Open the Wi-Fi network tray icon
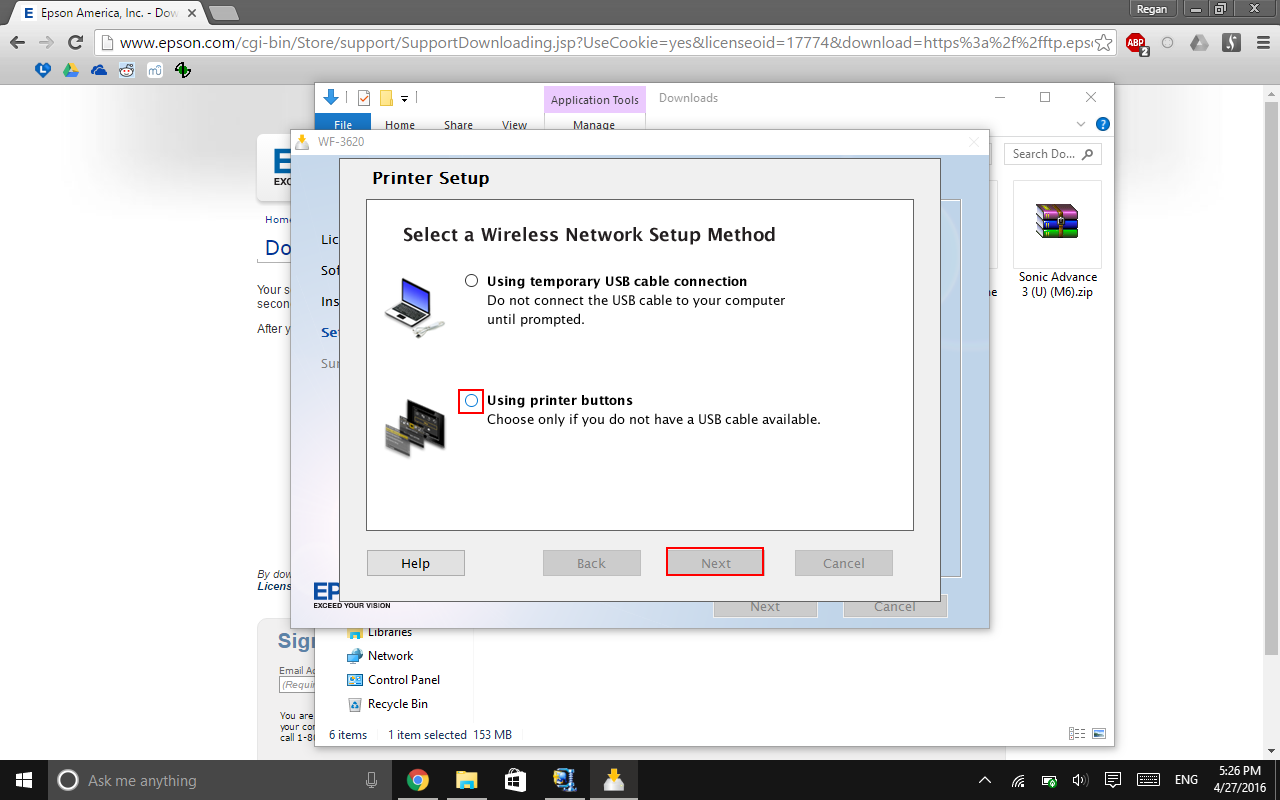Viewport: 1280px width, 800px height. point(1018,780)
